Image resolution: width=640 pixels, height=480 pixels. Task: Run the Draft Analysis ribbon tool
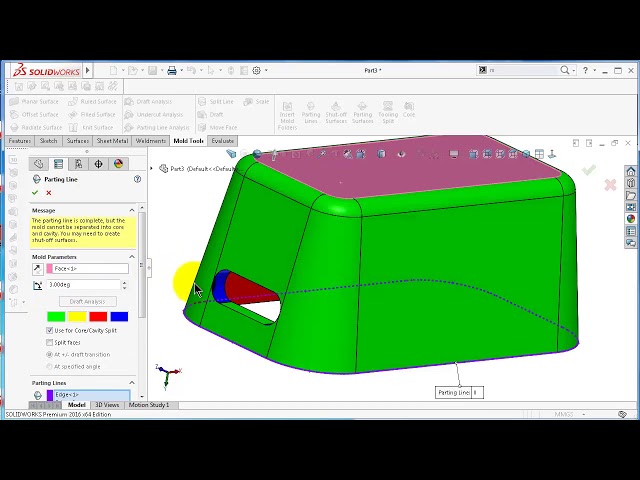point(149,102)
